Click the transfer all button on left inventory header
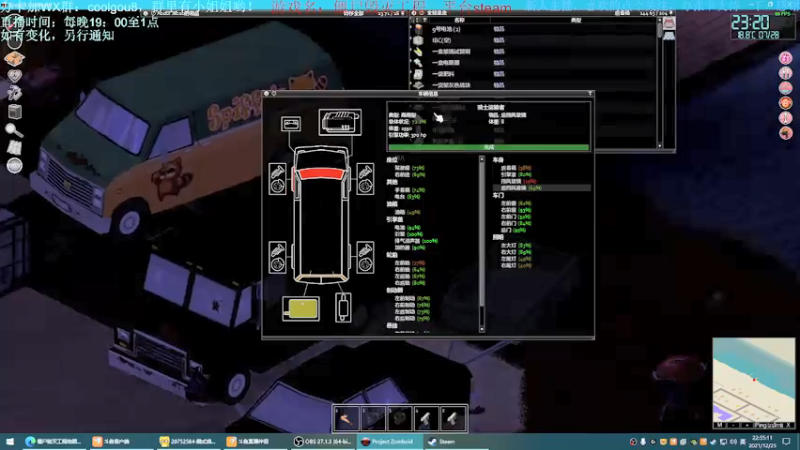 pos(354,13)
